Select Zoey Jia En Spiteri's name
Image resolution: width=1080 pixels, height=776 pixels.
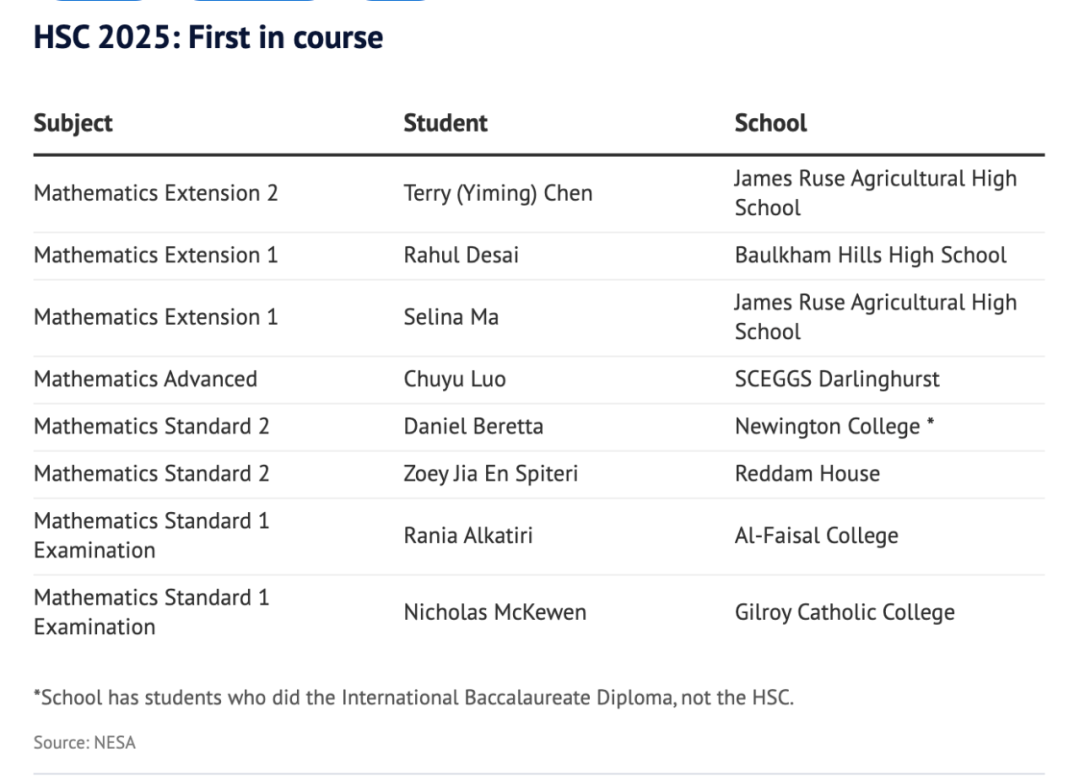(490, 473)
